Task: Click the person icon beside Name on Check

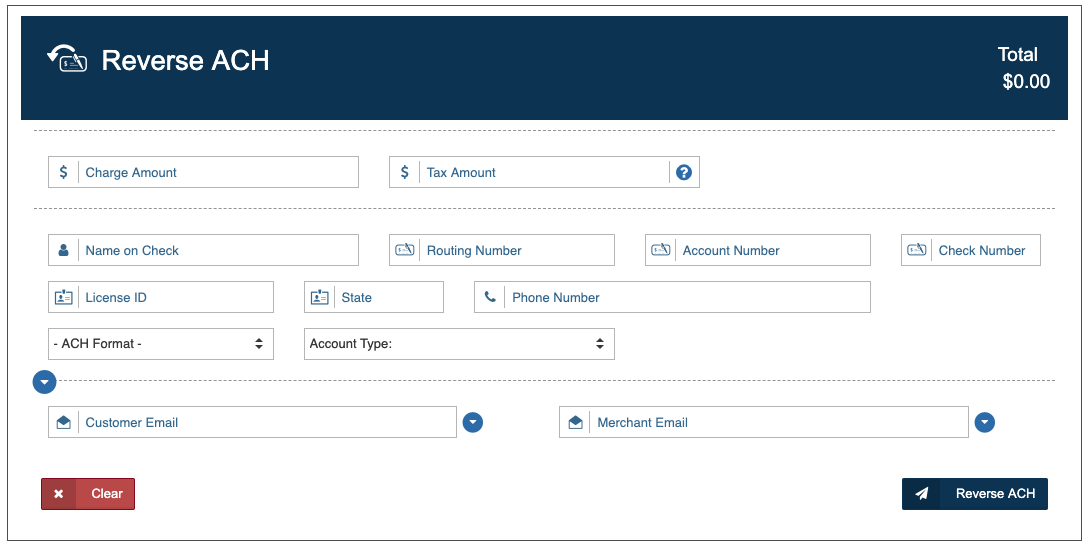Action: click(64, 250)
